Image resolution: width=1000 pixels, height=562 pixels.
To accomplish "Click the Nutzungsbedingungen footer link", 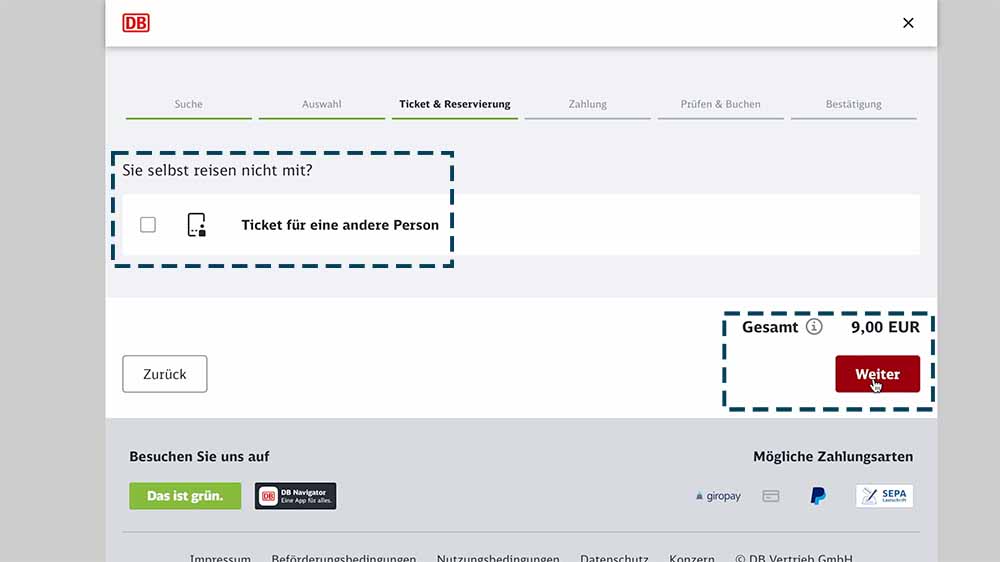I will pos(498,558).
